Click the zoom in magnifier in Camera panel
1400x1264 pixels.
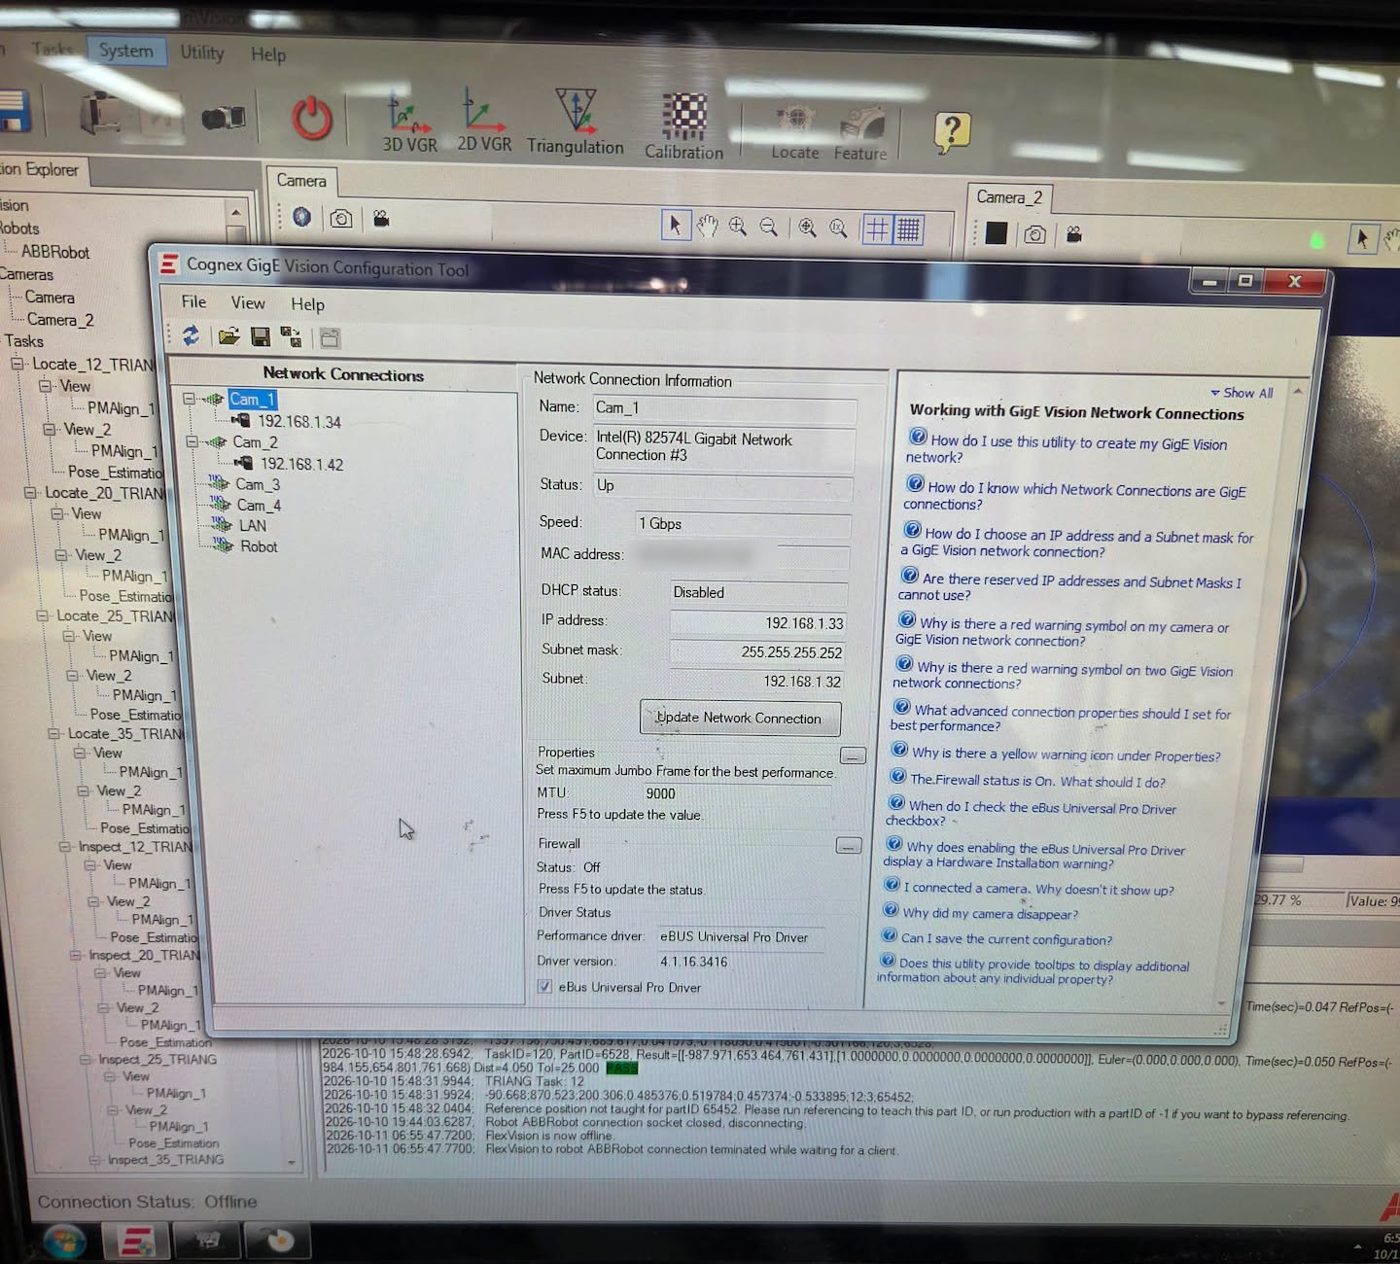[x=738, y=227]
